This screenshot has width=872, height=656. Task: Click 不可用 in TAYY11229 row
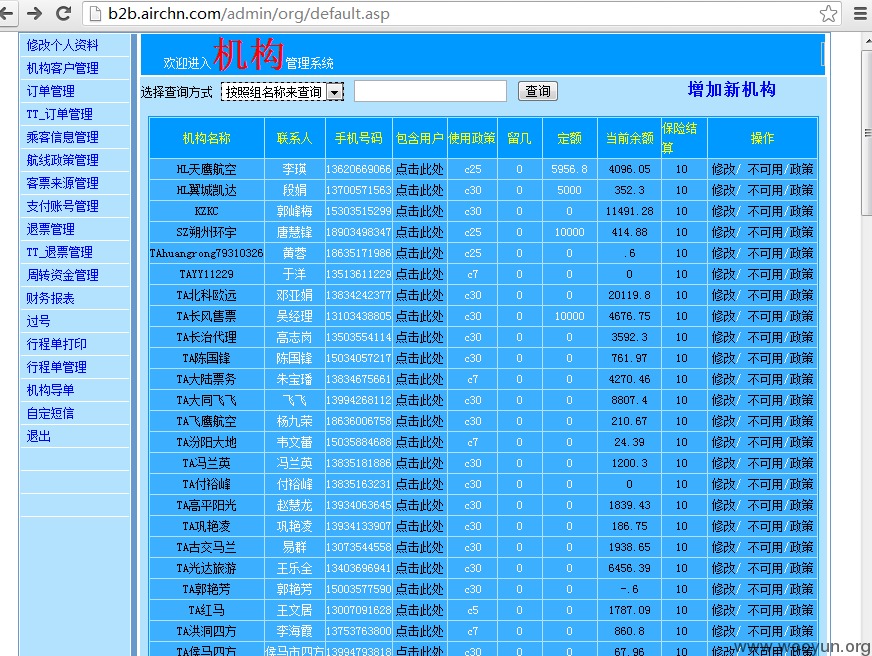(765, 274)
